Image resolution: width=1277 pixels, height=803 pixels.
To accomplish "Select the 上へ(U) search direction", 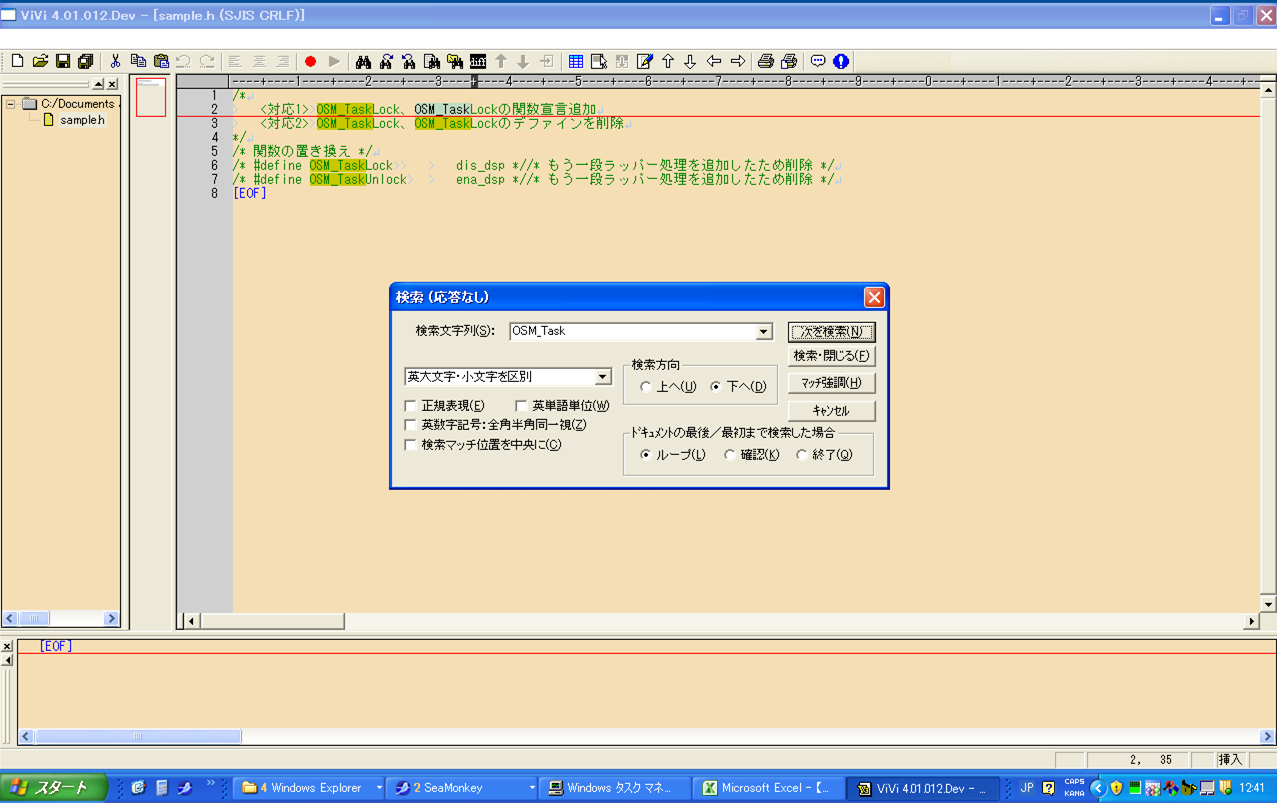I will [646, 387].
